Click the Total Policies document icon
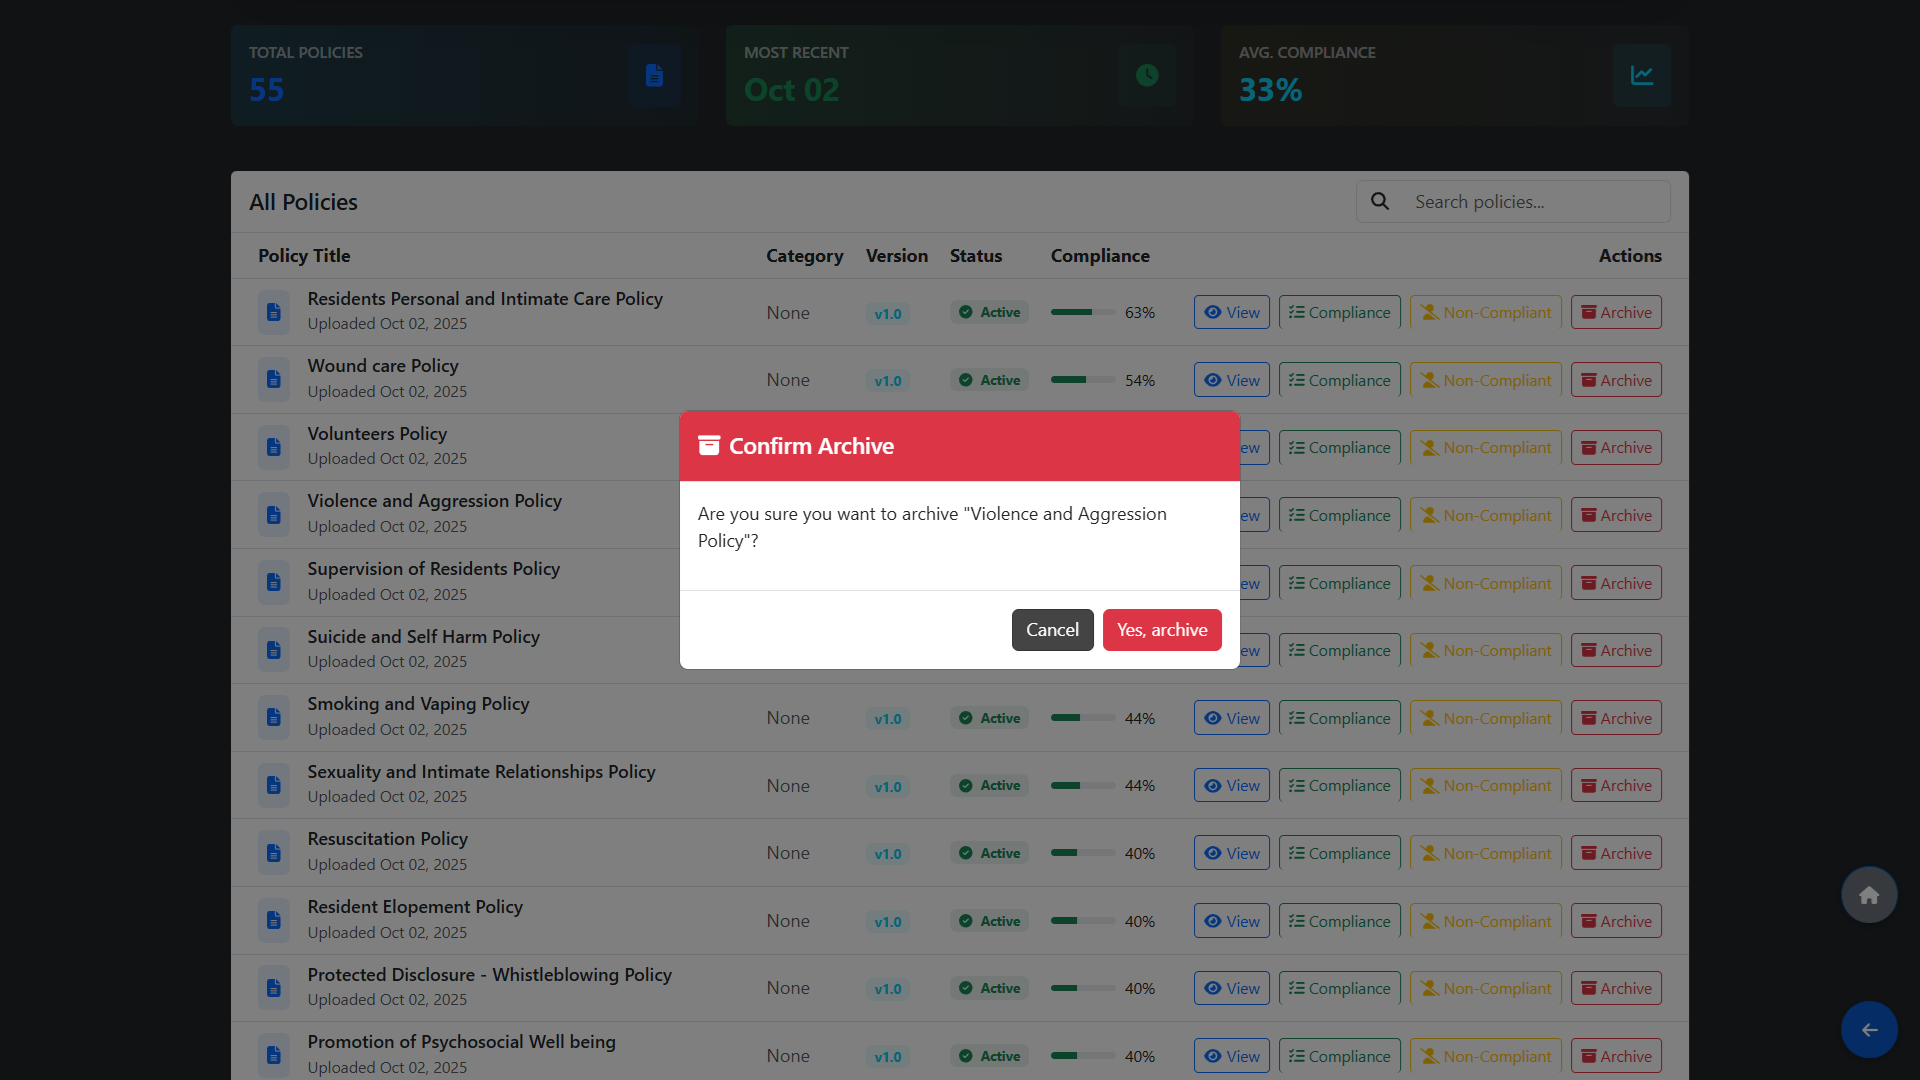 (x=655, y=75)
